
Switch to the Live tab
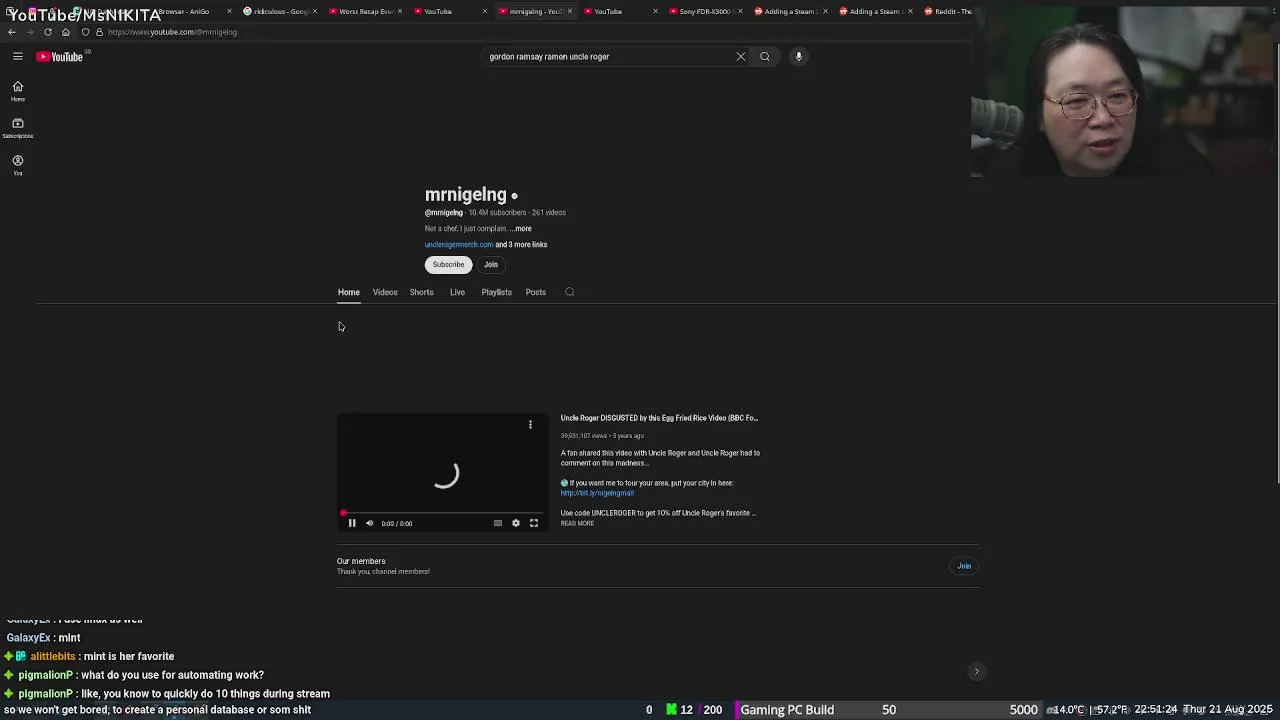(x=457, y=292)
